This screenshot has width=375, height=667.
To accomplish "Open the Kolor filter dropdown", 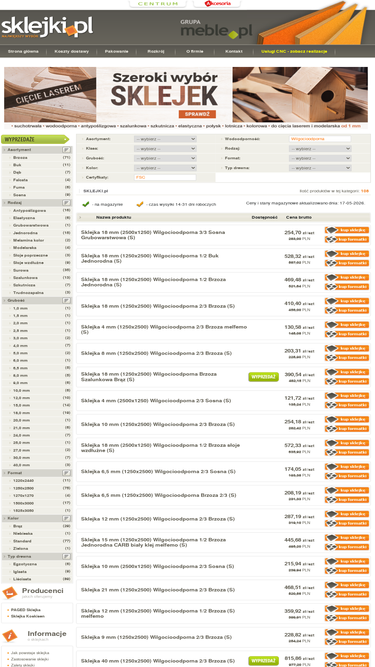I will click(165, 168).
